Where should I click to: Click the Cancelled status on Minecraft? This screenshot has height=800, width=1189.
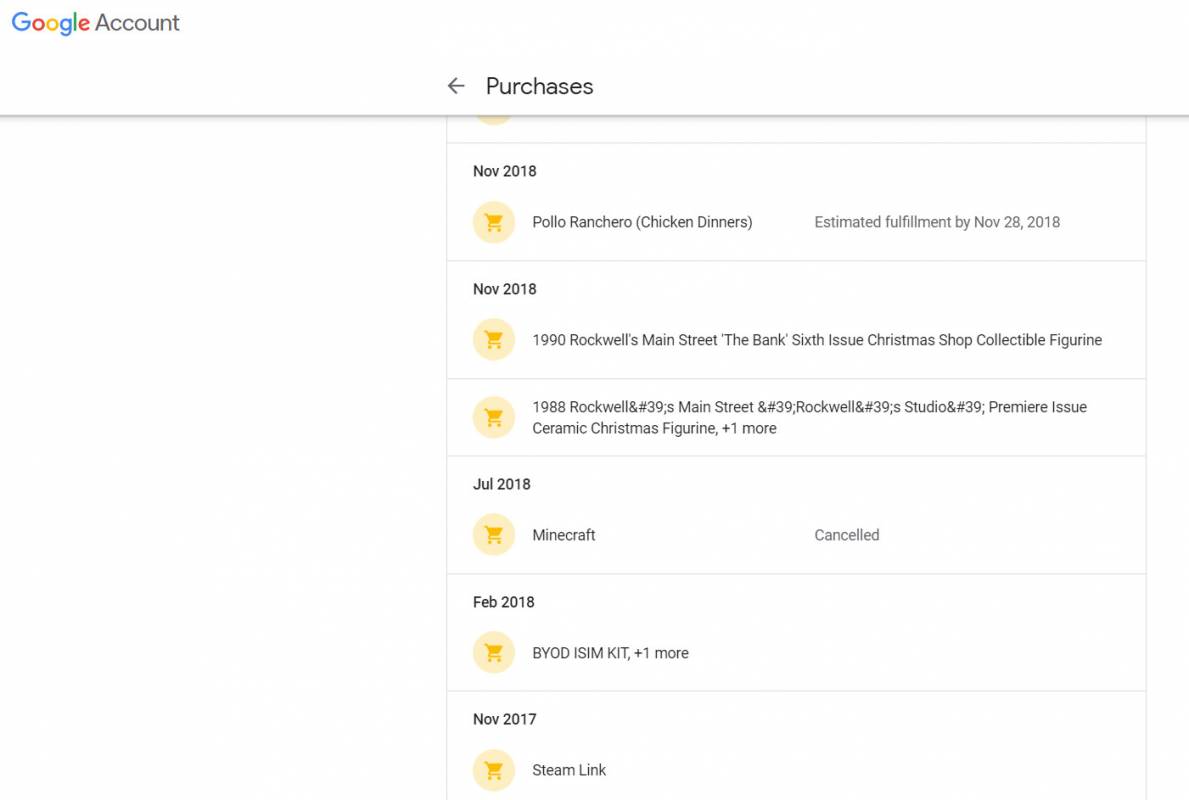[847, 535]
